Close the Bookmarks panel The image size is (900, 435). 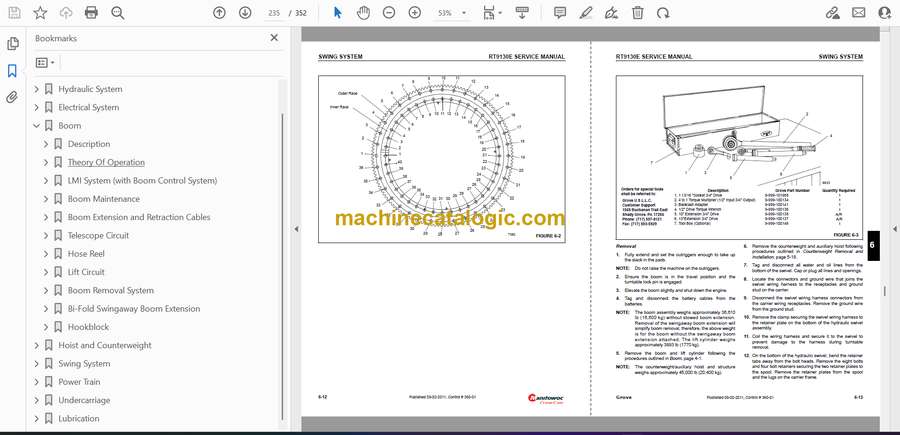coord(274,38)
